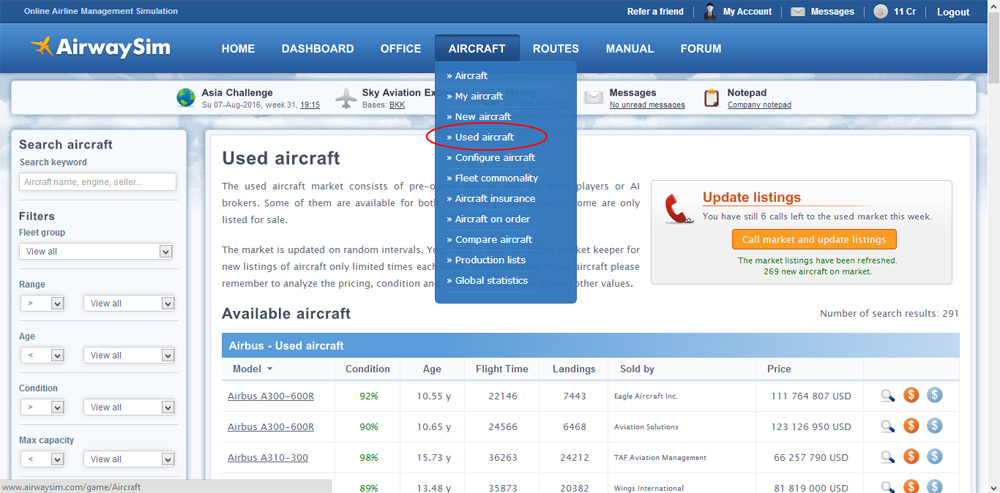Open the HOME nav tab
Viewport: 1000px width, 493px height.
(x=238, y=48)
